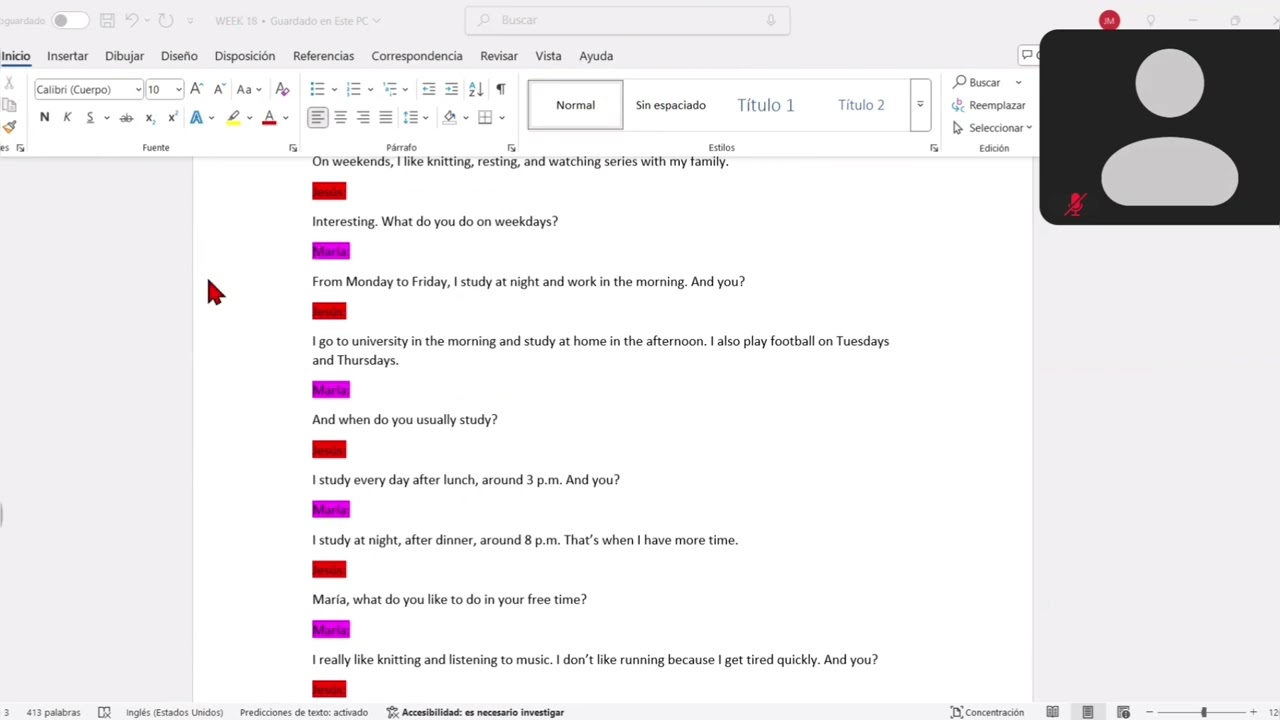Sort paragraphs alphabetically

pos(476,89)
